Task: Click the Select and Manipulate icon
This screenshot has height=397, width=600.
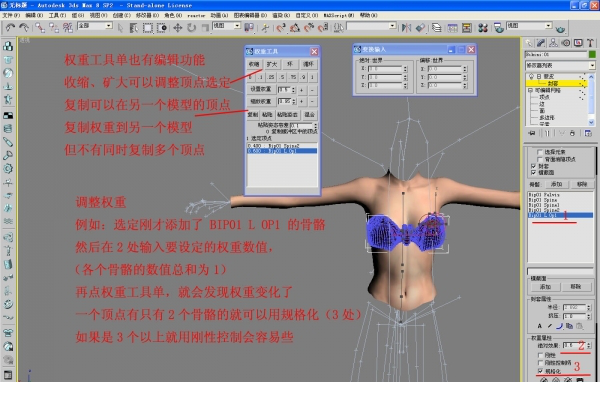Action: 265,28
